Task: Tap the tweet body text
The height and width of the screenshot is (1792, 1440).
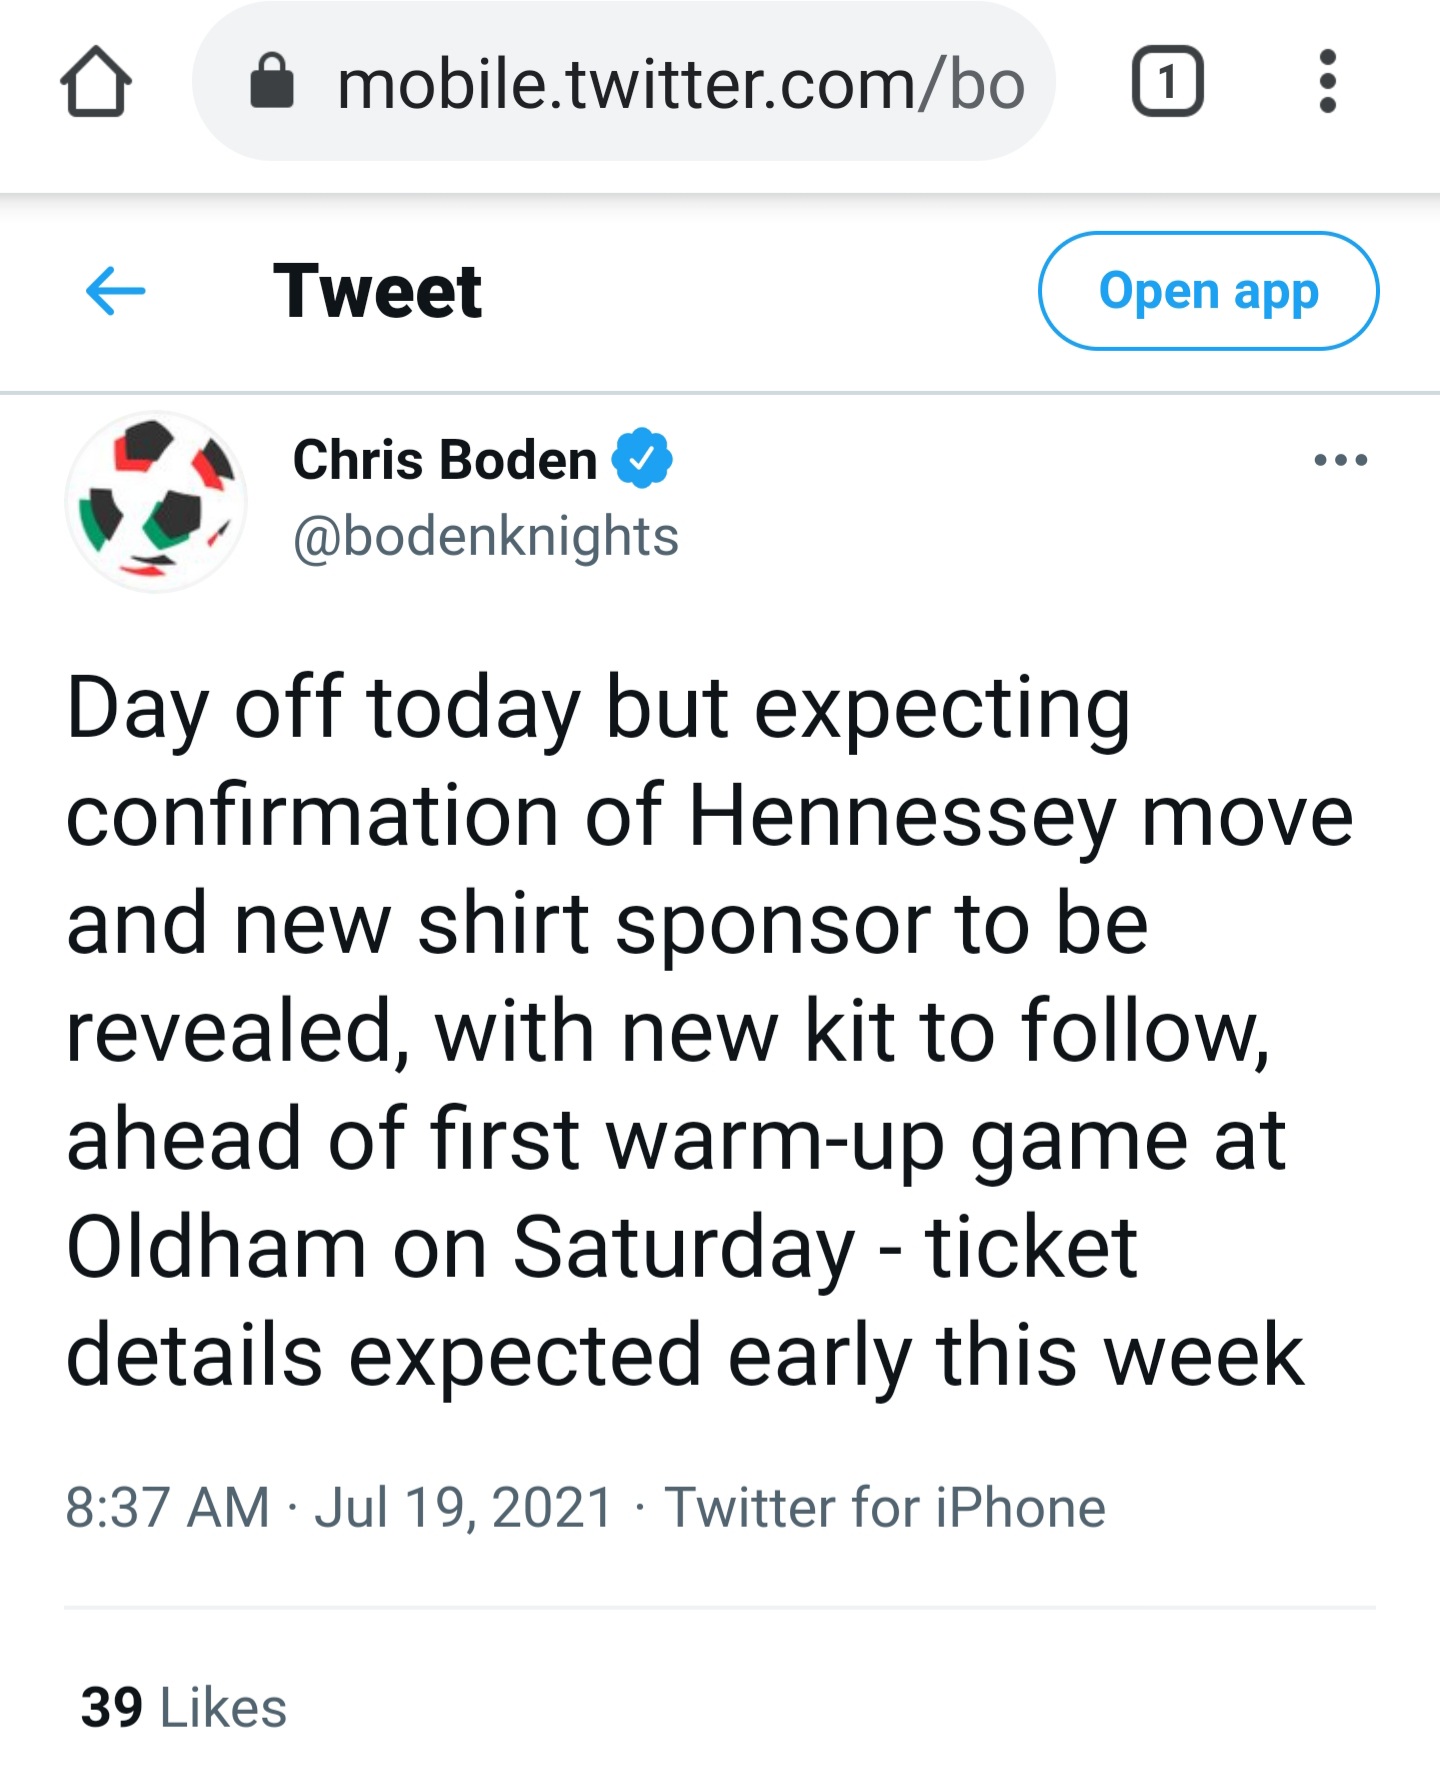Action: pos(708,1030)
